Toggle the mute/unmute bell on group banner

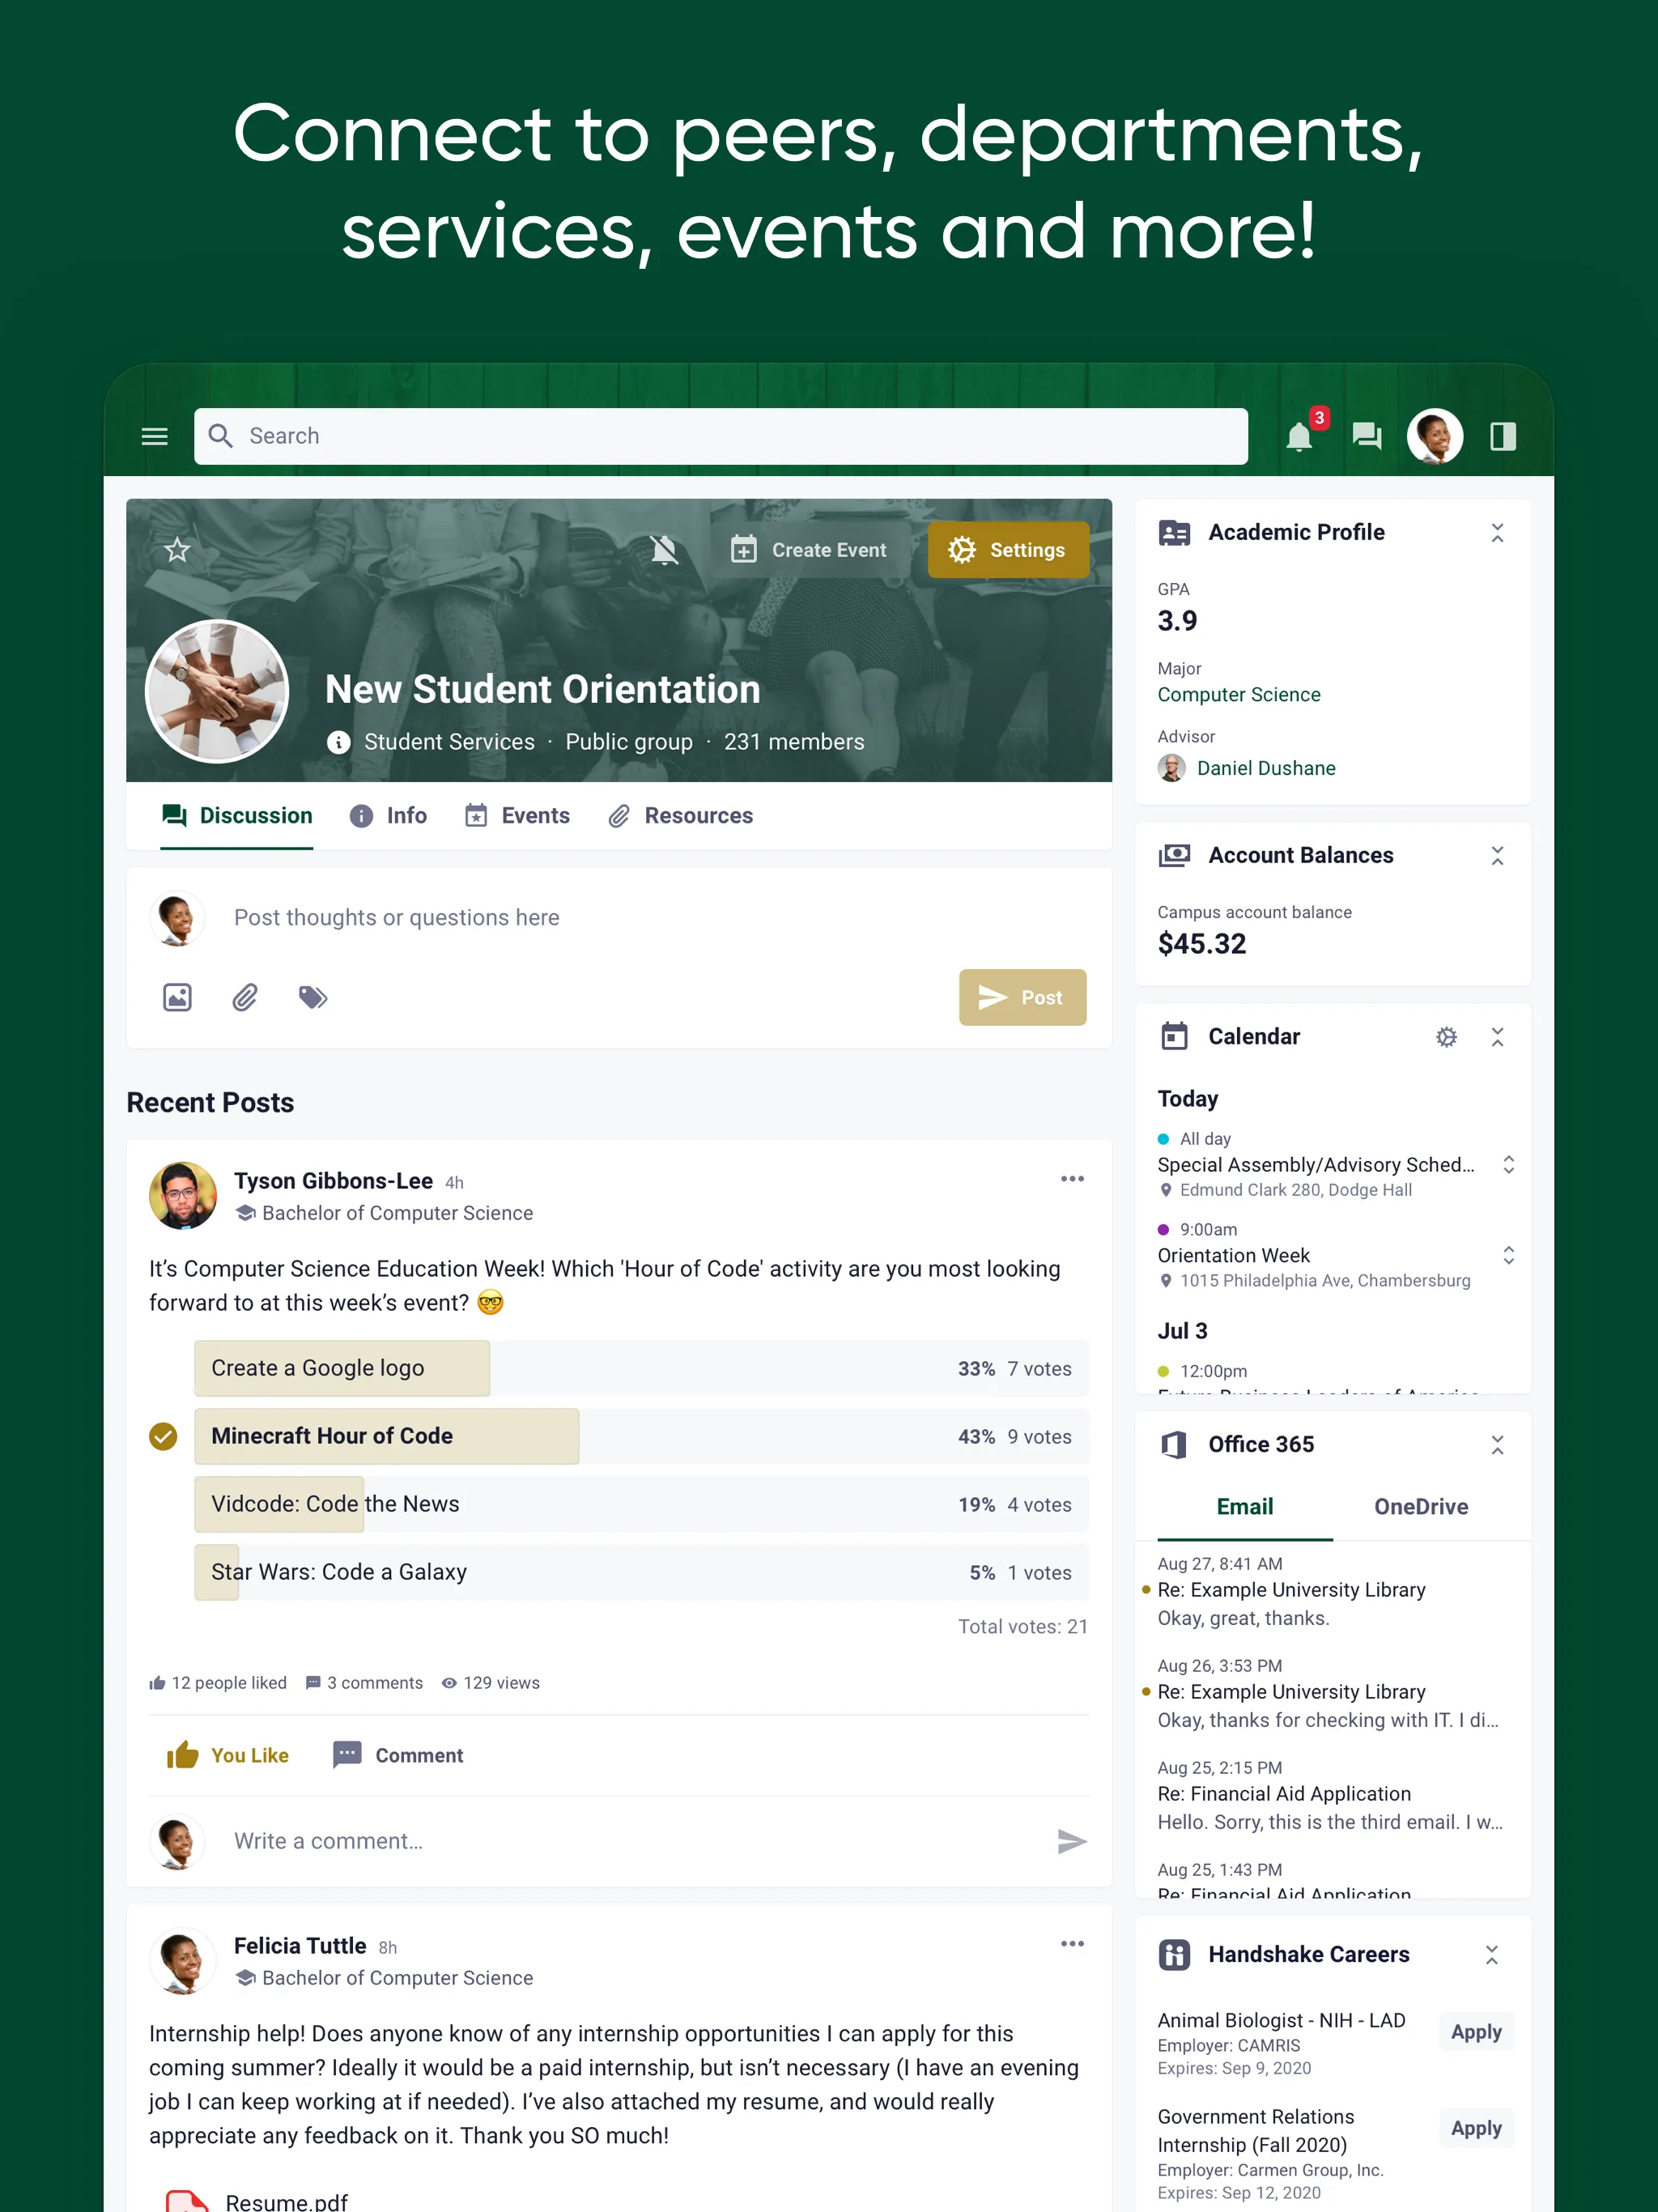click(x=669, y=551)
